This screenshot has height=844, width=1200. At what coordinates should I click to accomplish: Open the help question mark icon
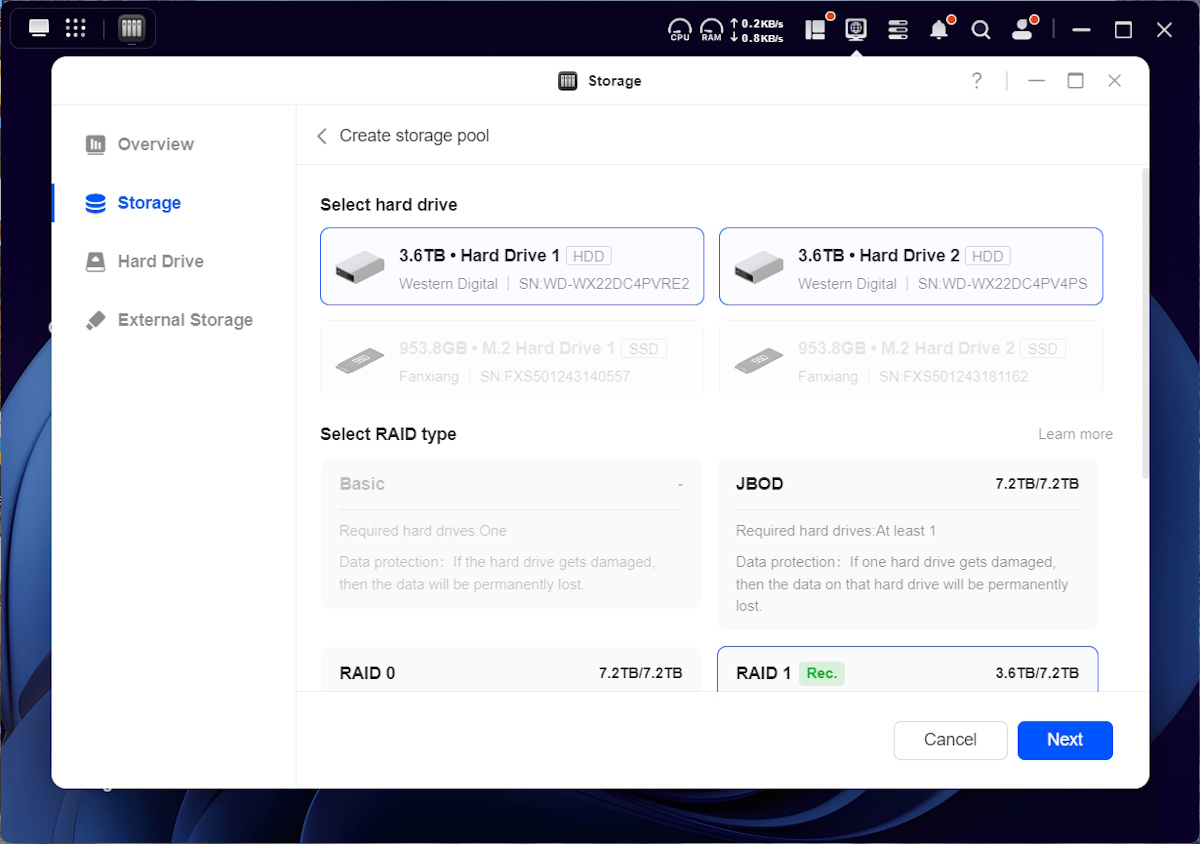[977, 81]
